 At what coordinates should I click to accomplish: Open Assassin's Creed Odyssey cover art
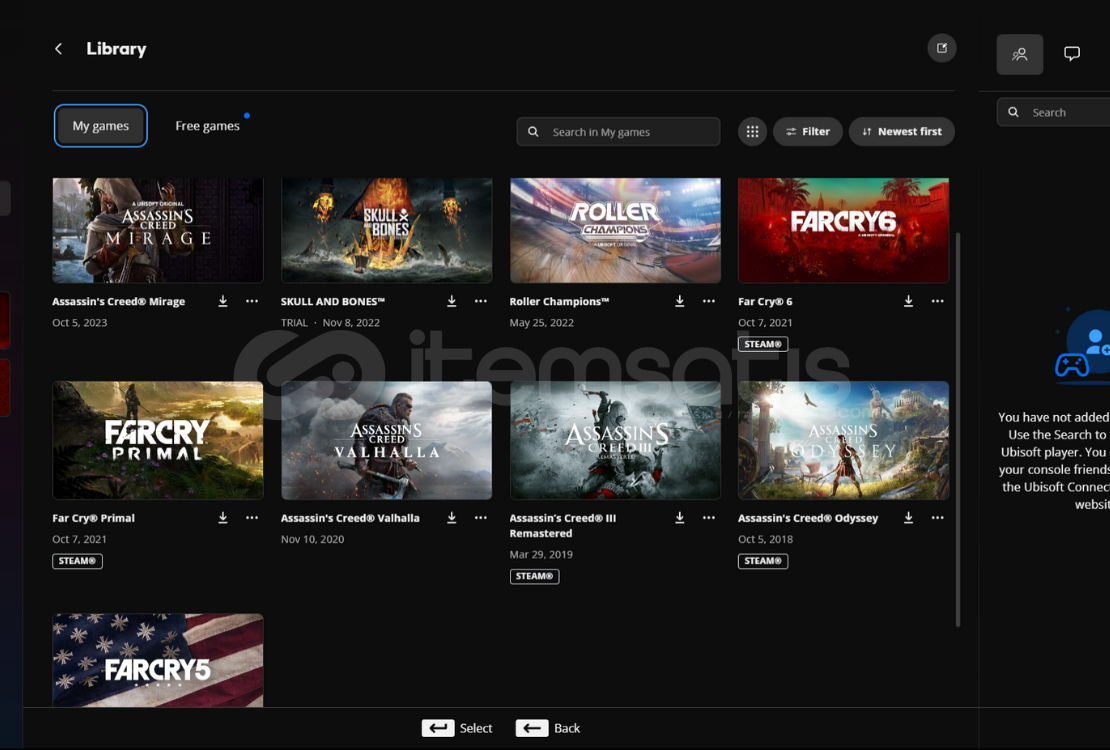pyautogui.click(x=843, y=441)
